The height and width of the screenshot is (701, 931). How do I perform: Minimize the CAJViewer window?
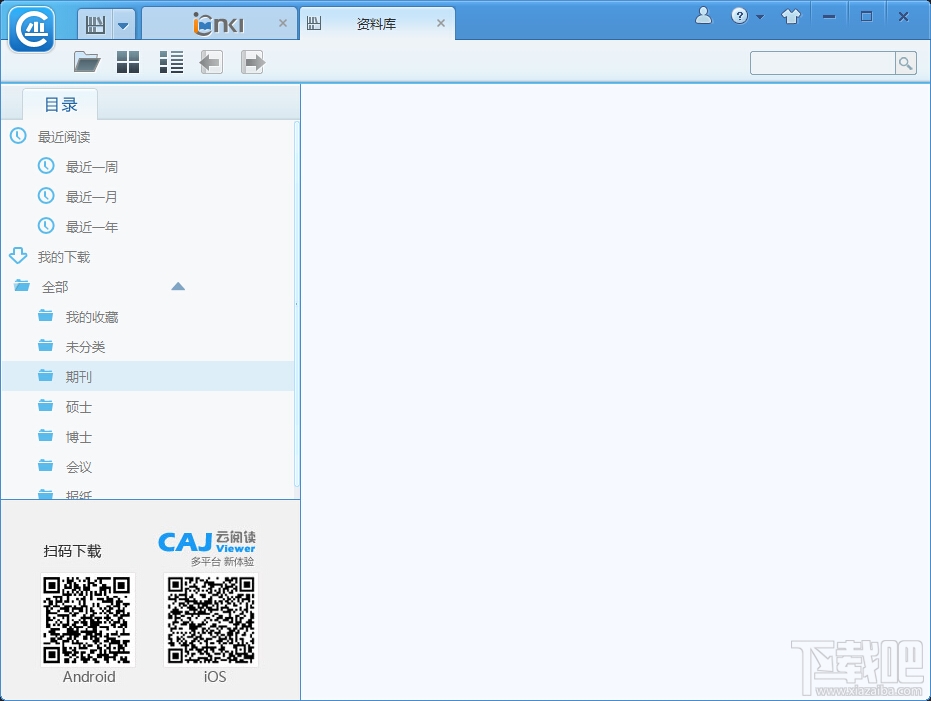click(x=829, y=17)
